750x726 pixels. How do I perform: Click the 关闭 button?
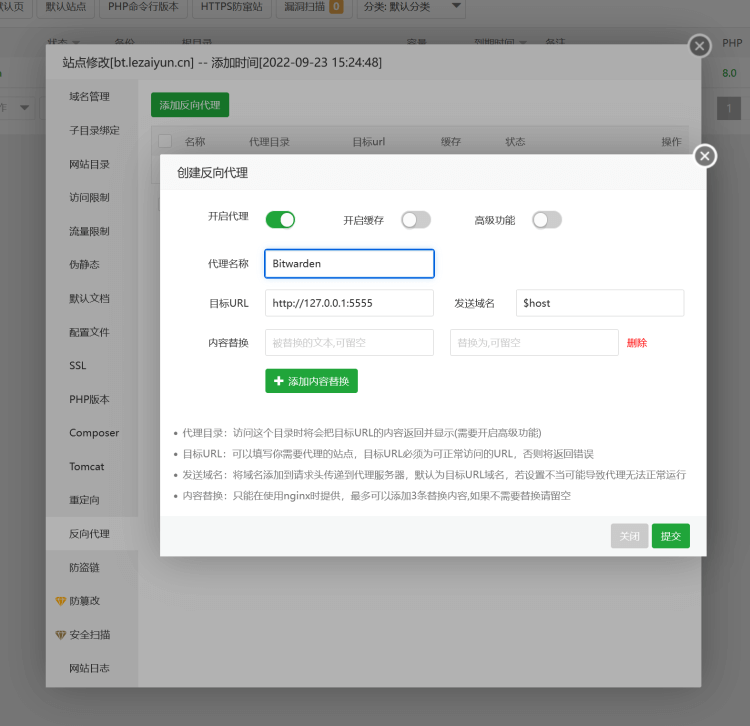[629, 536]
